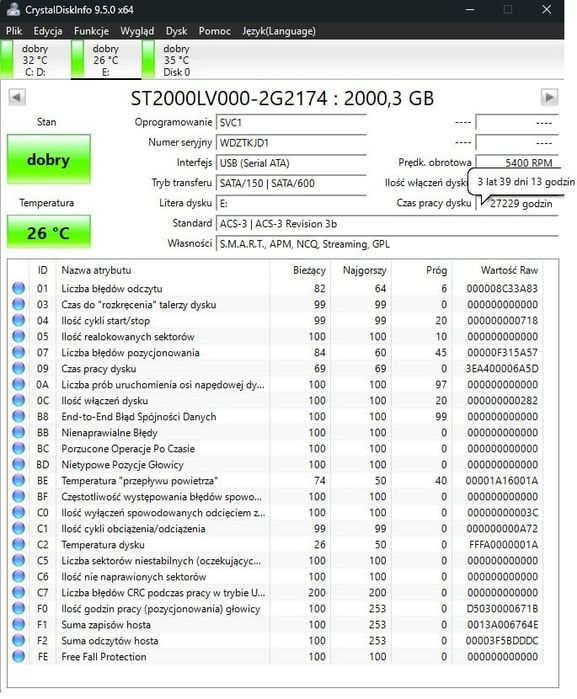Click status orb for attribute B8 row
577x699 pixels.
pos(18,416)
